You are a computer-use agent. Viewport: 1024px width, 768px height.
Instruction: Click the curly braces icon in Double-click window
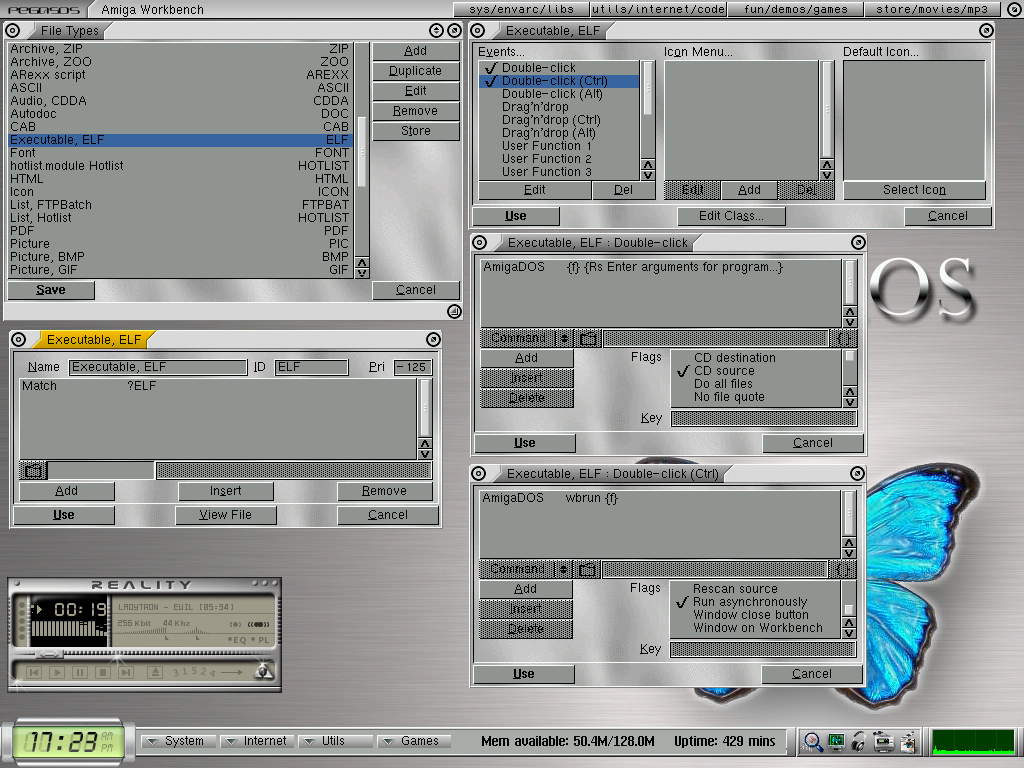pos(843,339)
